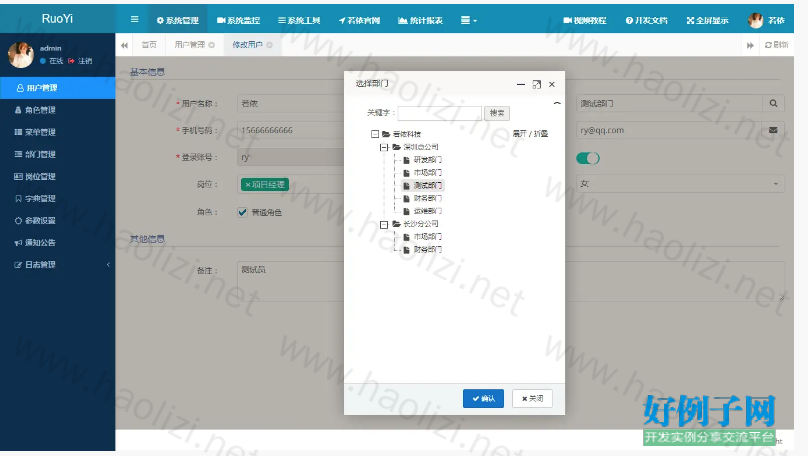Viewport: 808px width, 456px height.
Task: Open the gender dropdown showing 女
Action: click(679, 184)
